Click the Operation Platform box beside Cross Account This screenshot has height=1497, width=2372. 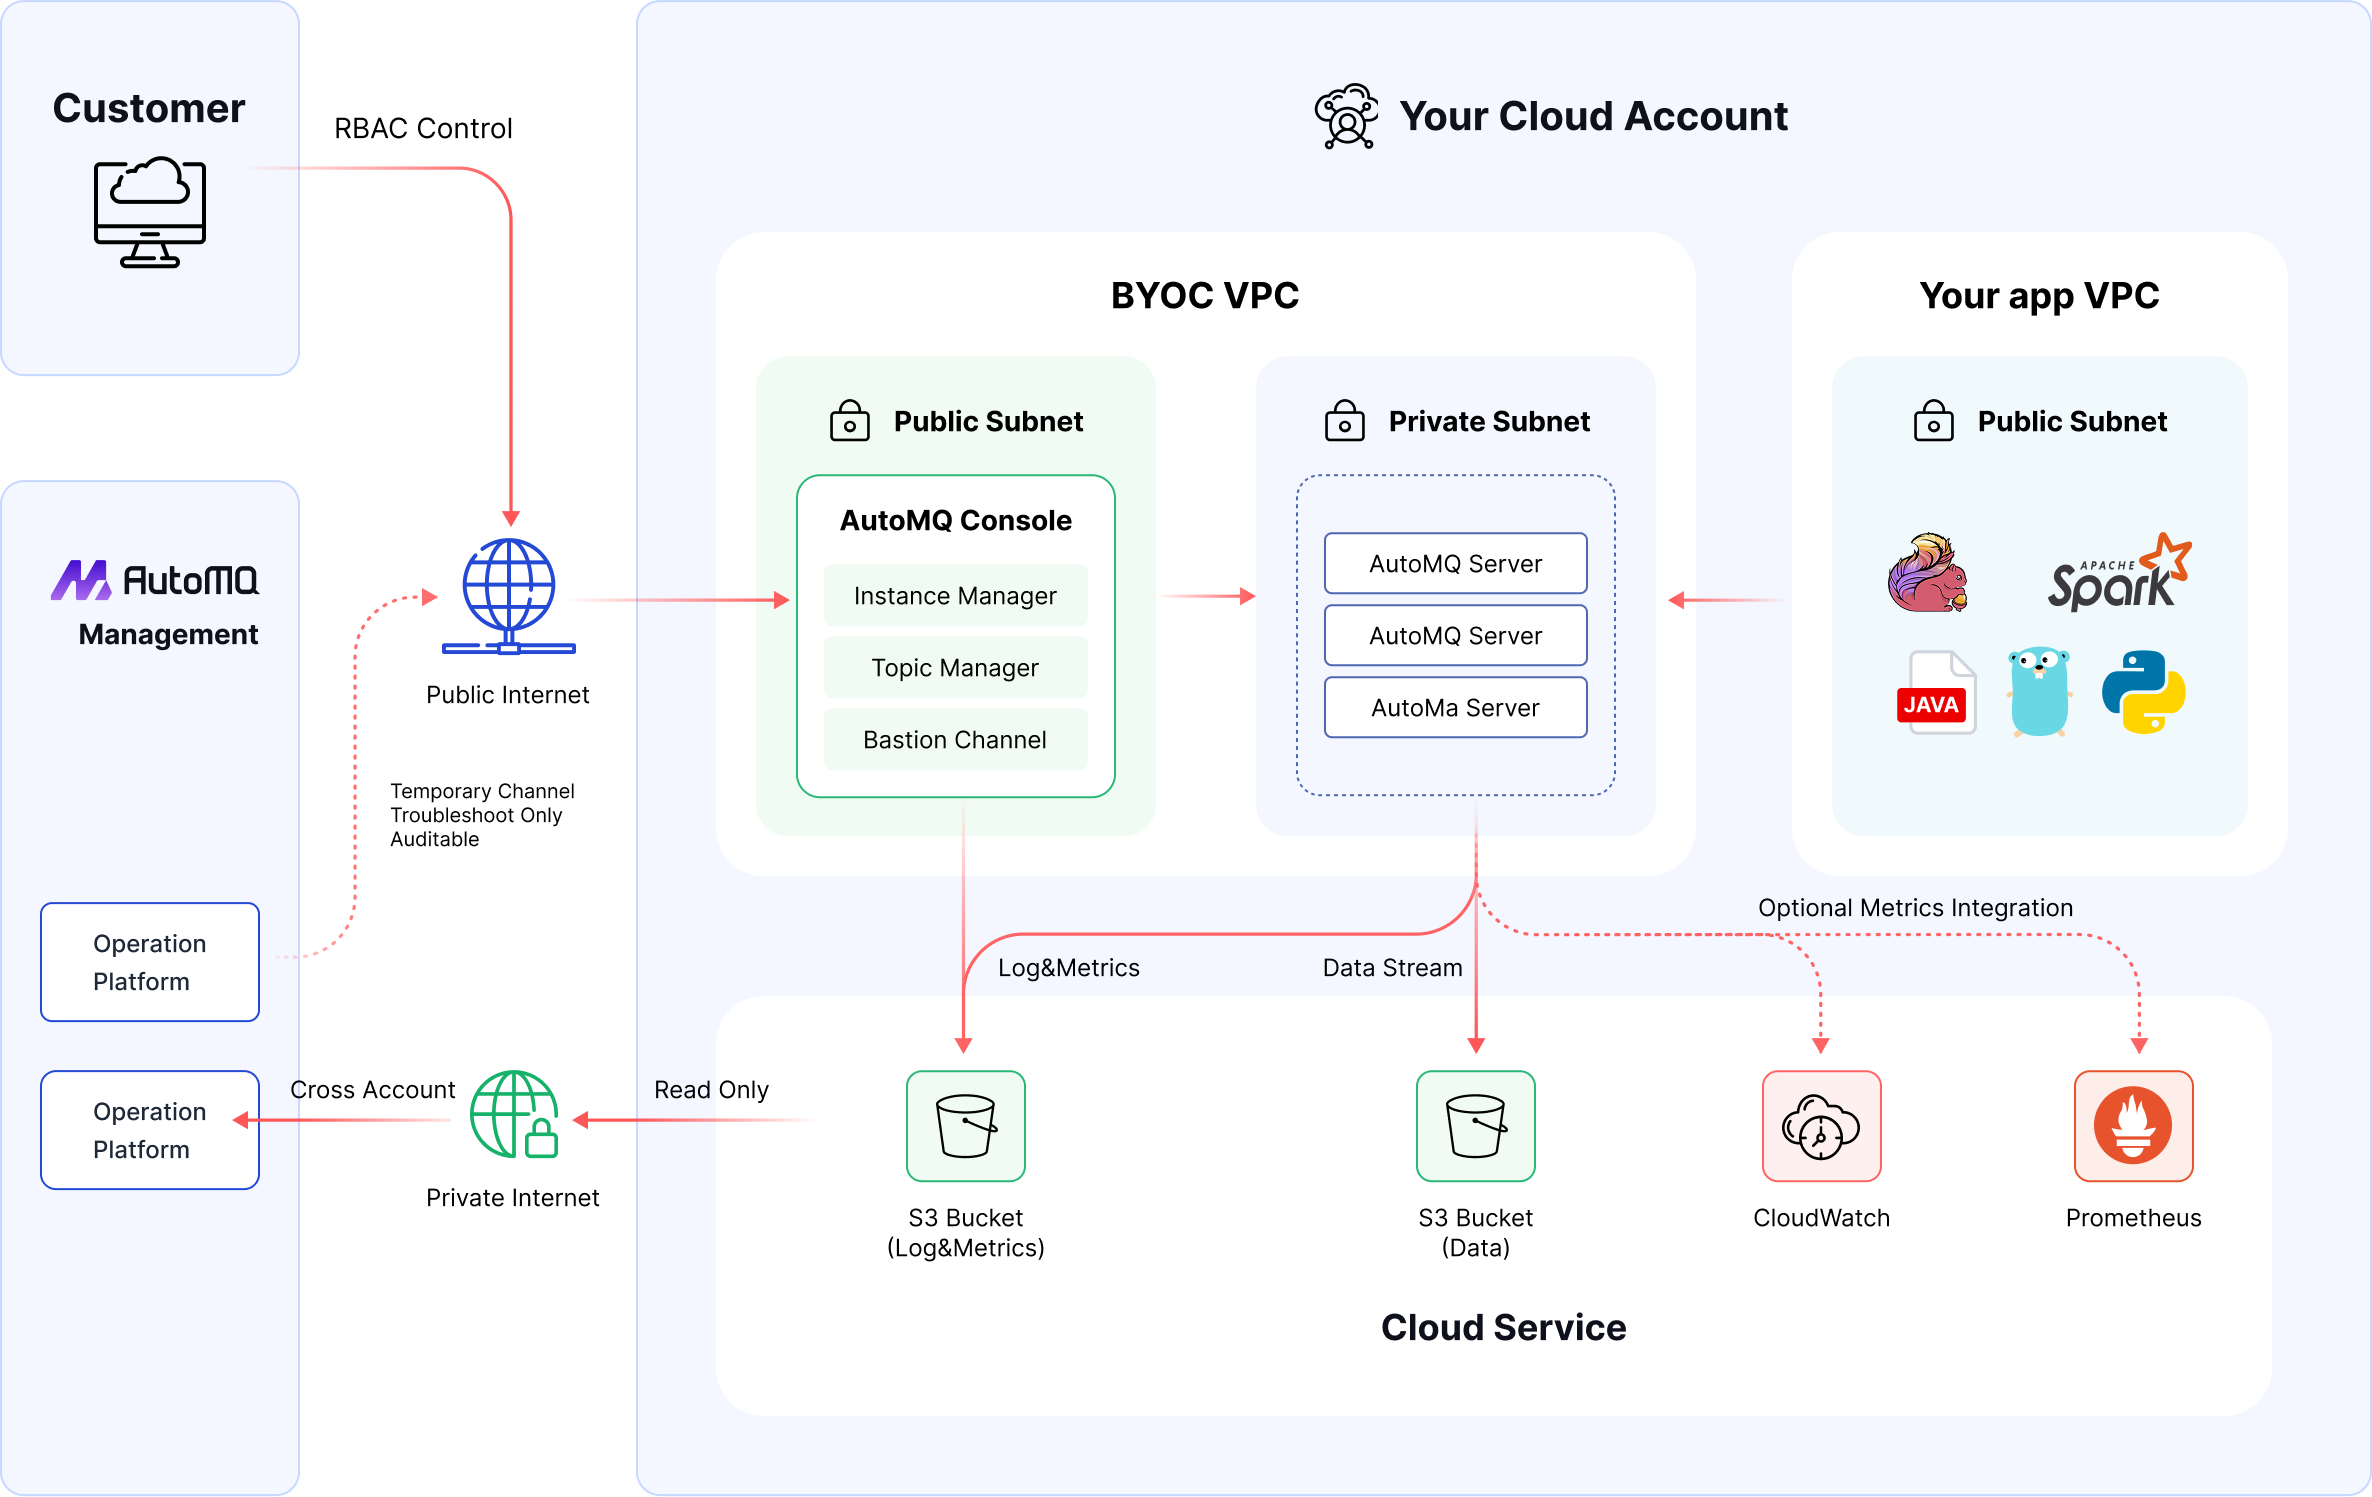(150, 1130)
